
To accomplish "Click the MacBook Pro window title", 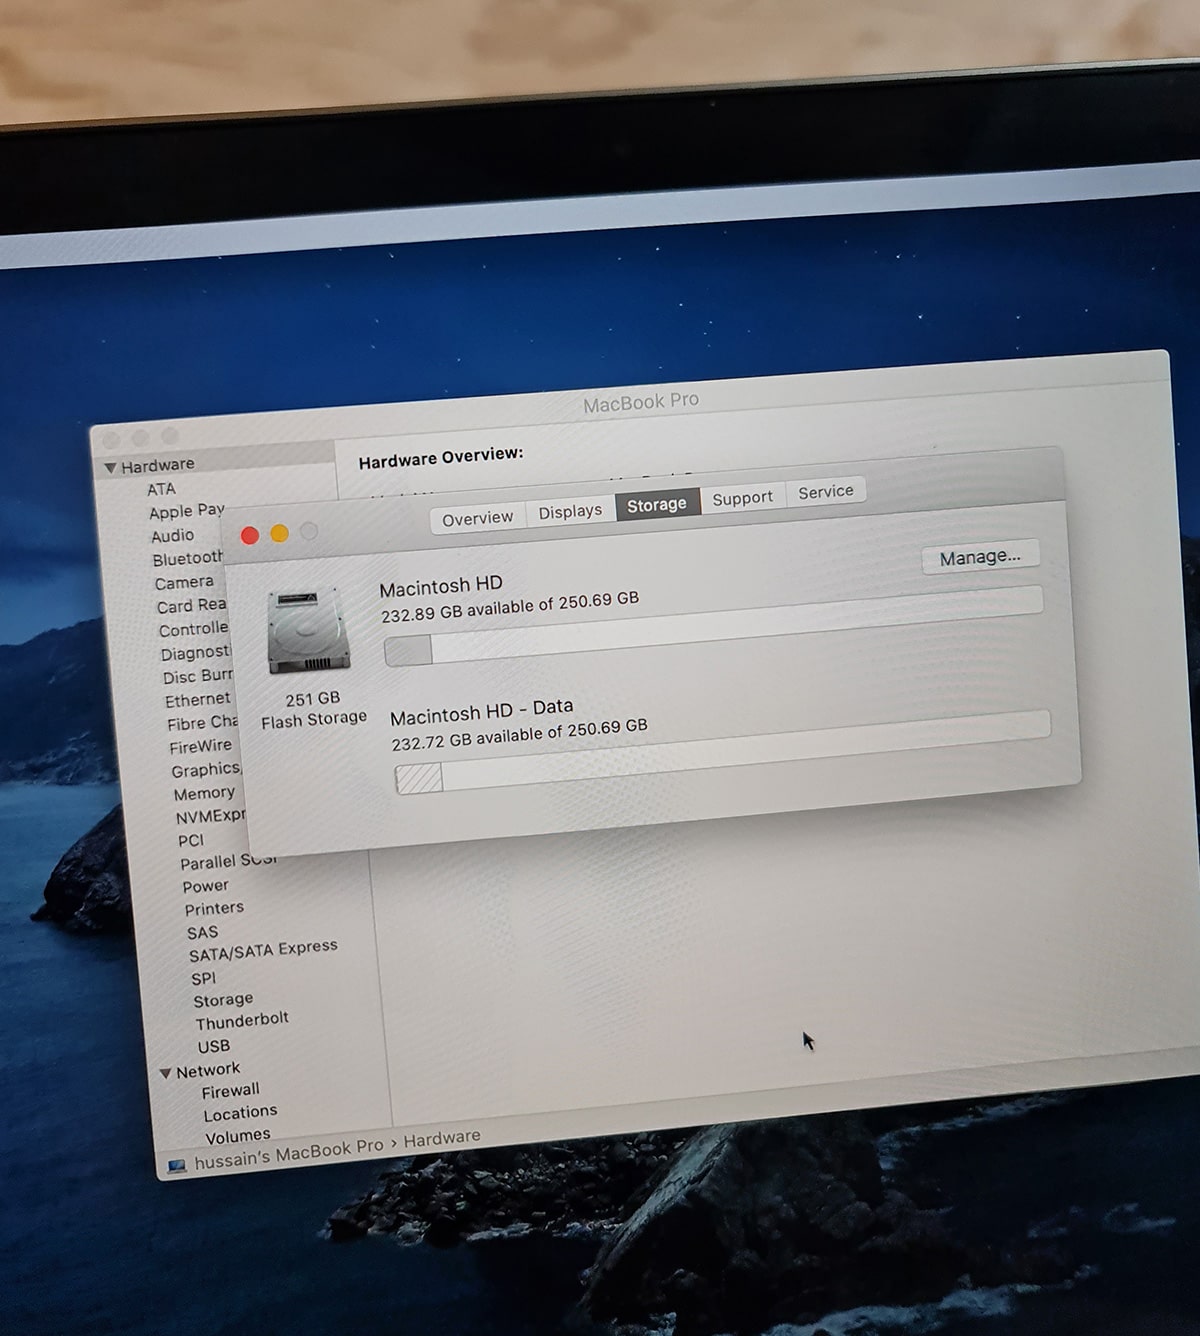I will [641, 402].
